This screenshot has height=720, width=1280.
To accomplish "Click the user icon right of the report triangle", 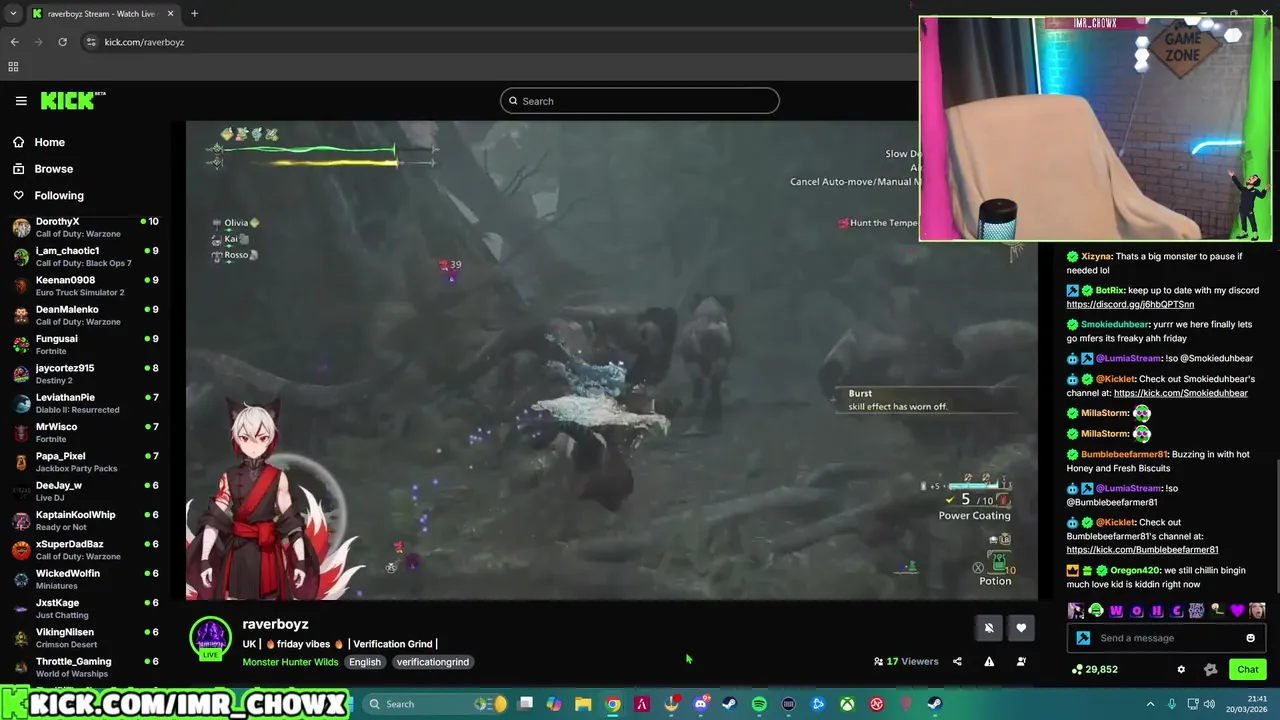I will (1021, 661).
